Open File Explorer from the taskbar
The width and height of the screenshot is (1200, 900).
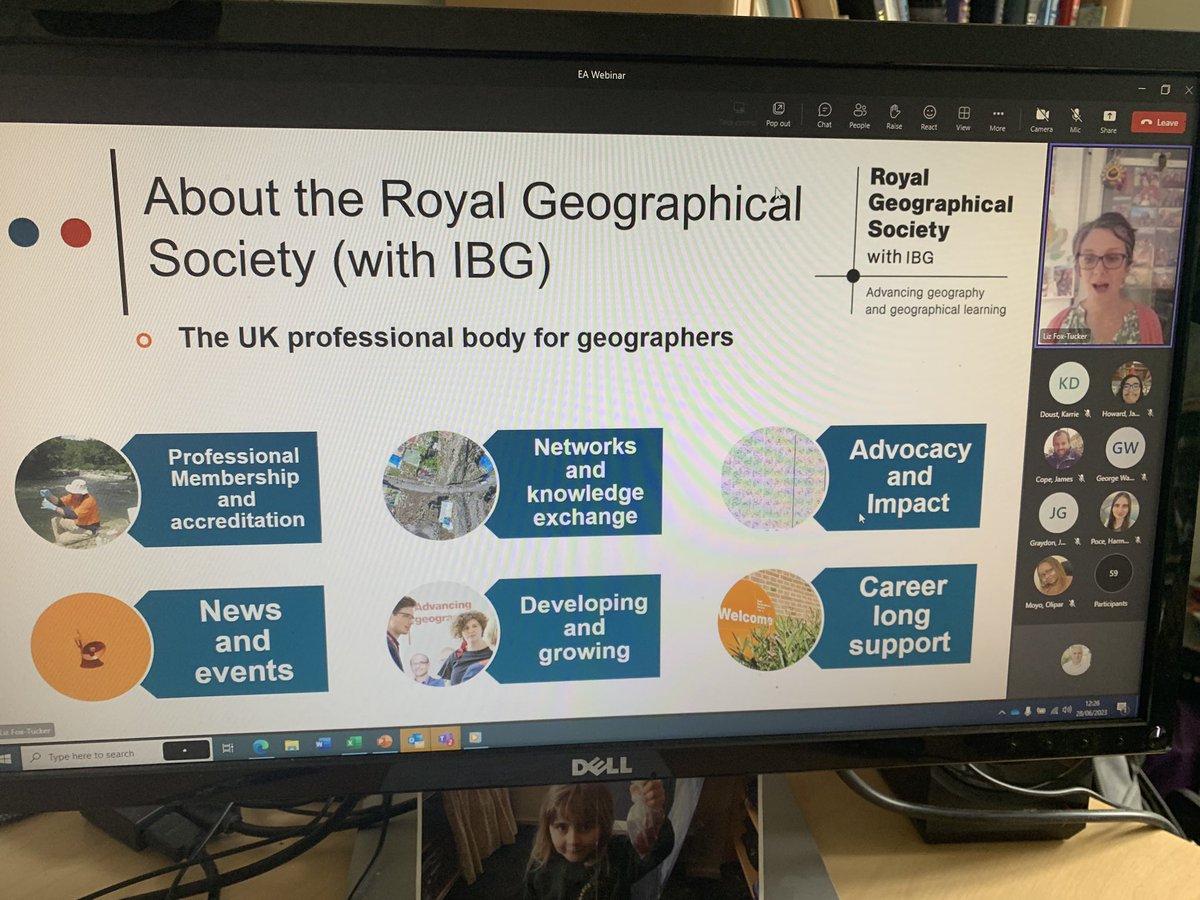pyautogui.click(x=291, y=744)
